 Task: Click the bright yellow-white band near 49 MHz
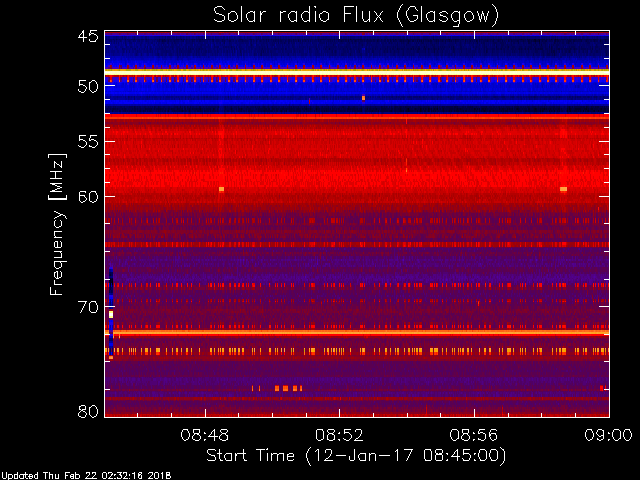[357, 72]
